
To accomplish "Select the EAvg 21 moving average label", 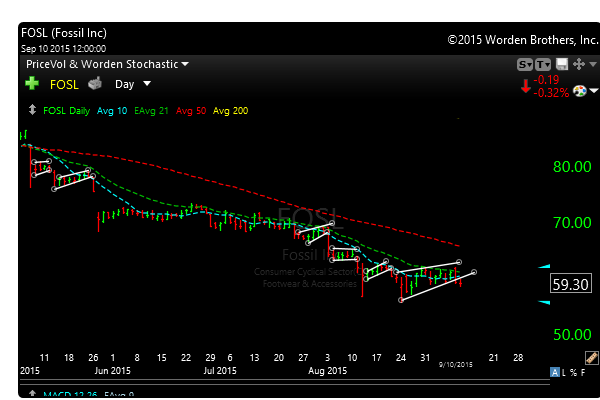I will (x=151, y=111).
